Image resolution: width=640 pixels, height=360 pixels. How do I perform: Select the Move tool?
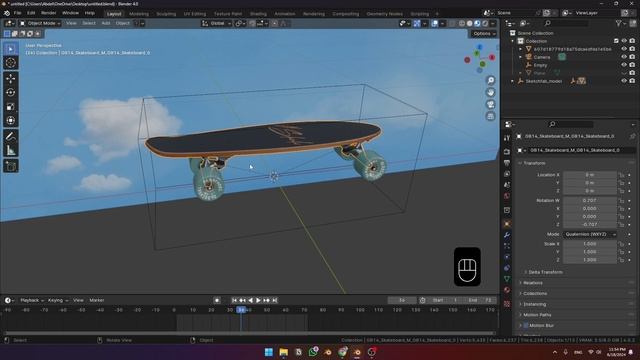click(x=11, y=78)
